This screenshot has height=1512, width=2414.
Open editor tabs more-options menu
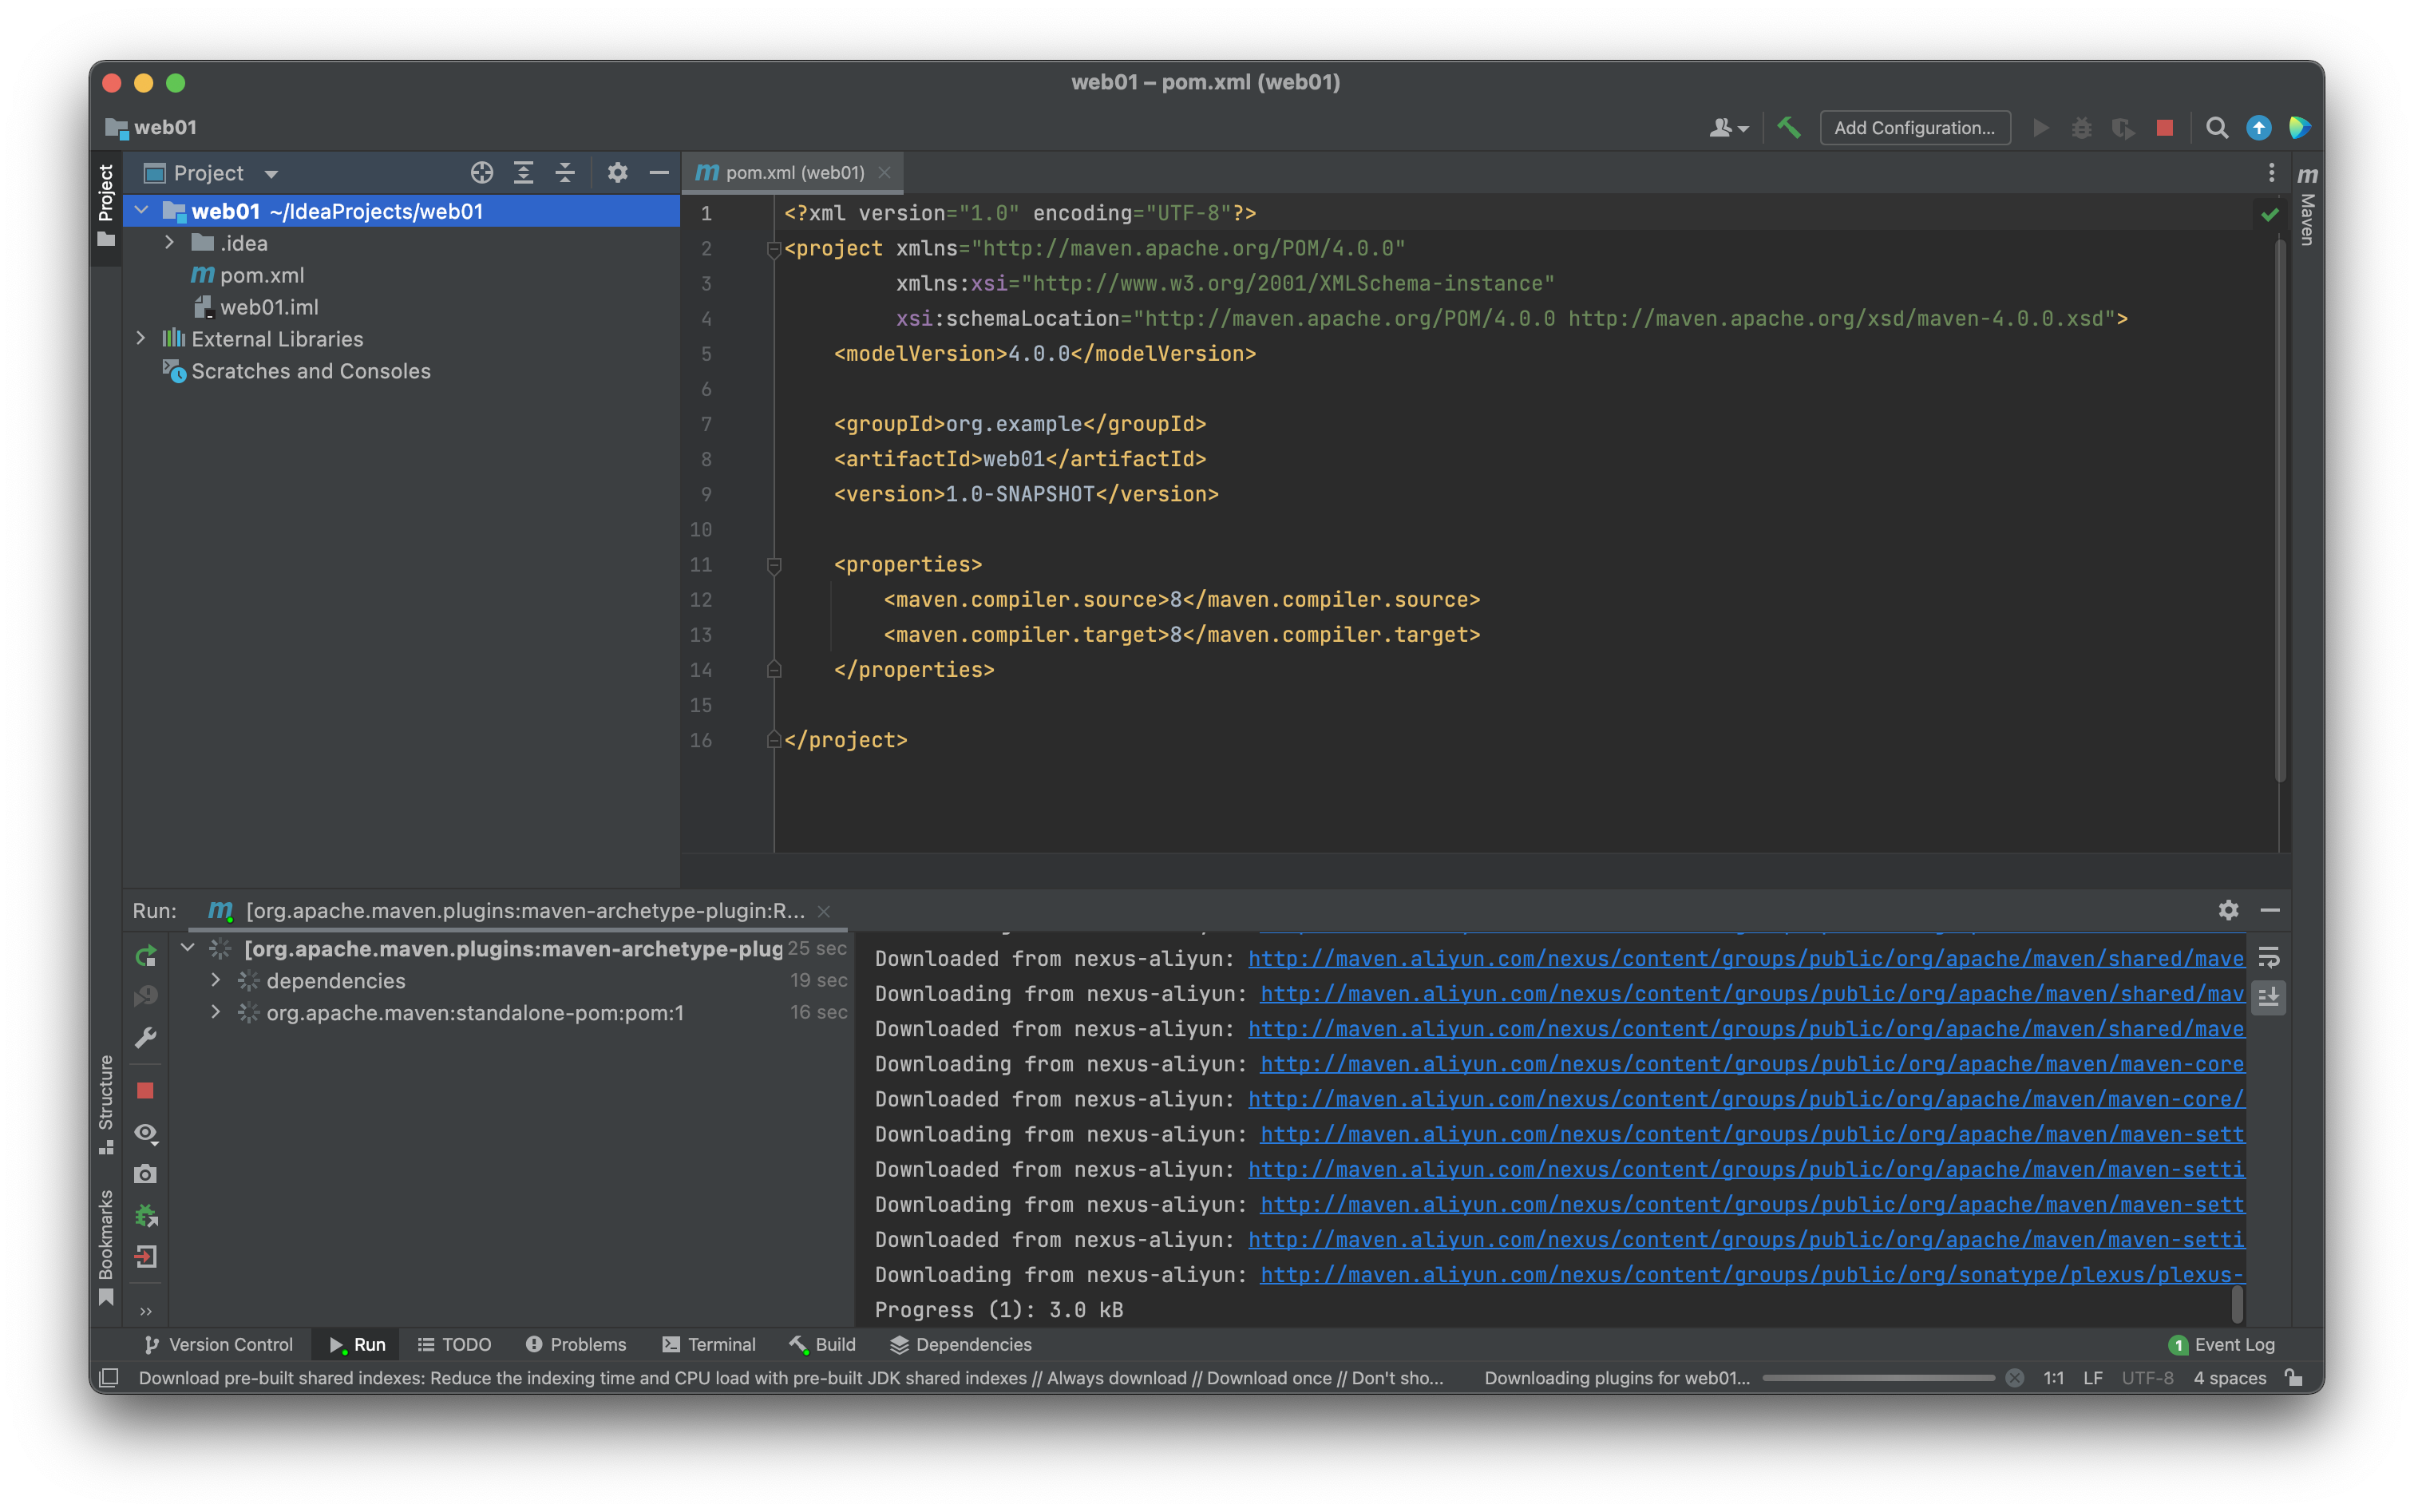pos(2271,173)
